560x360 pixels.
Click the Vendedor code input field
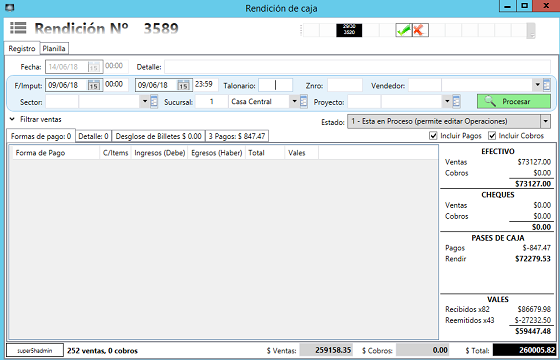click(425, 85)
